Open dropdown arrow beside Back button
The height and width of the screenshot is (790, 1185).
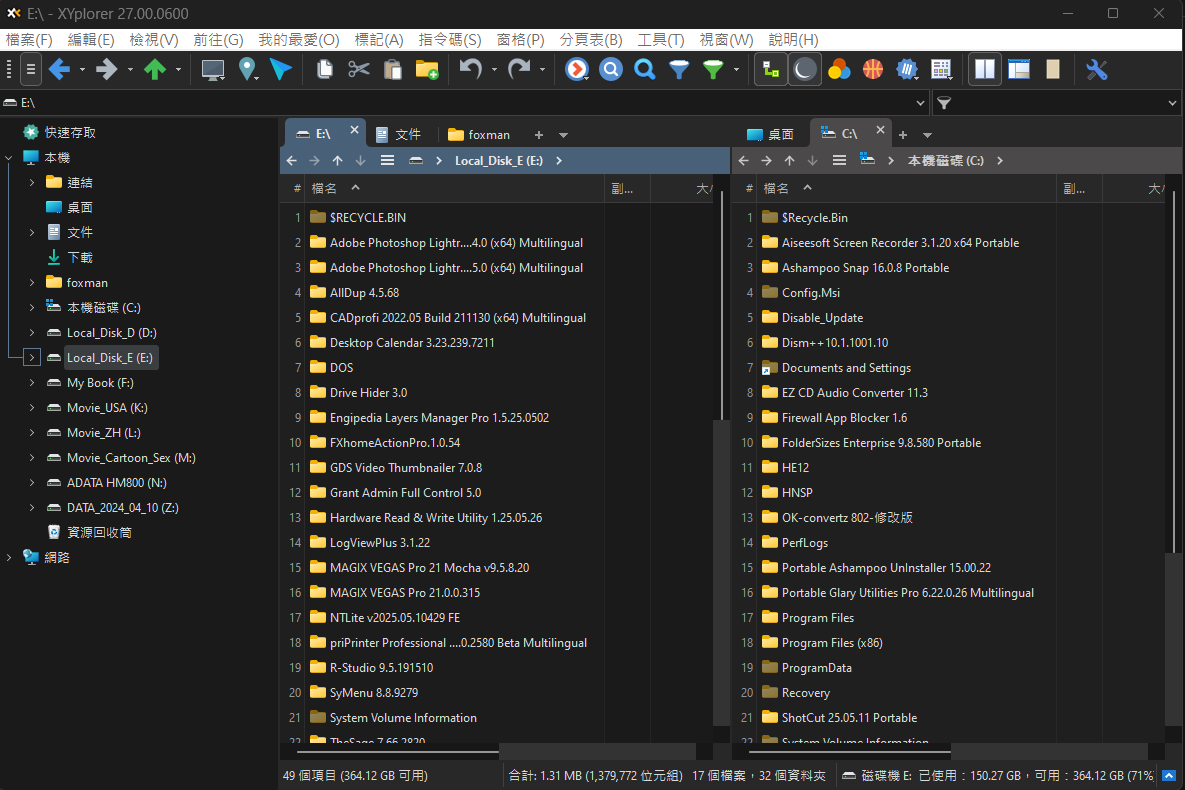click(82, 70)
